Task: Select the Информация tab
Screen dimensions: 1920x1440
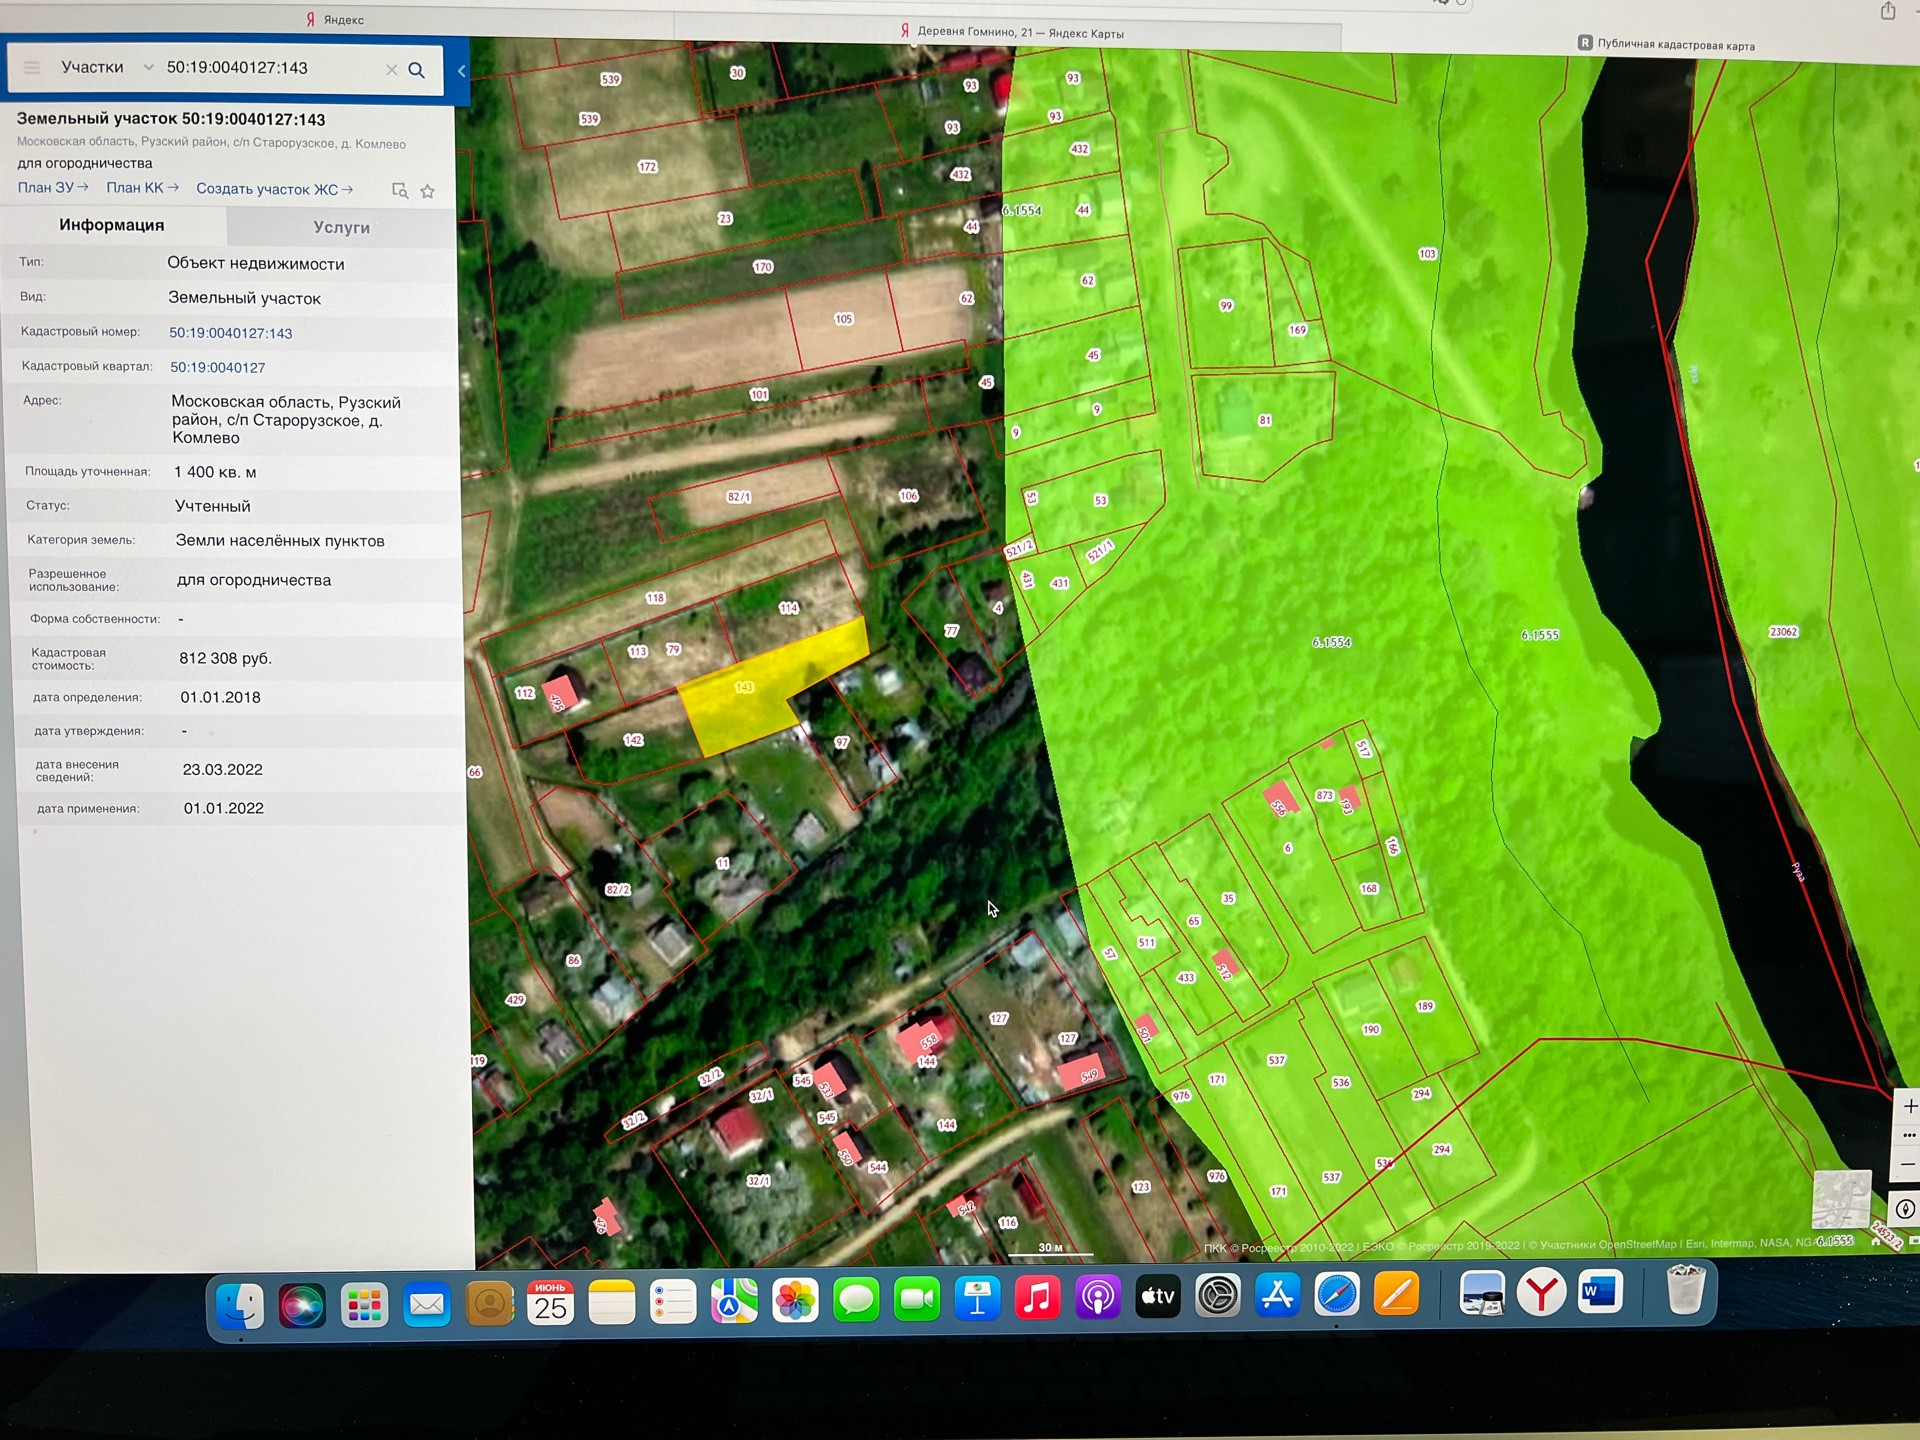Action: pos(112,225)
